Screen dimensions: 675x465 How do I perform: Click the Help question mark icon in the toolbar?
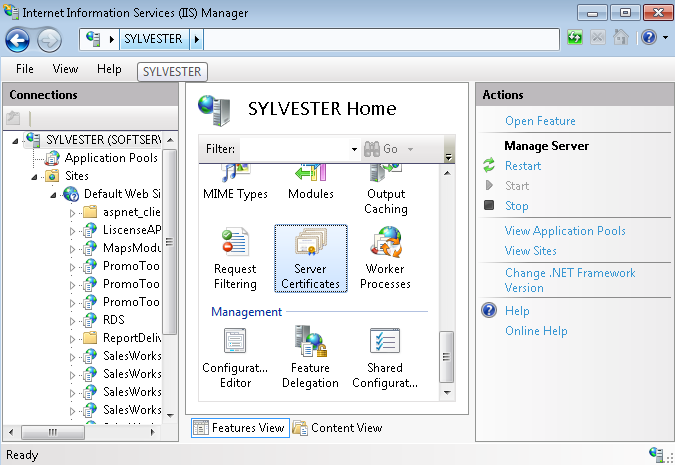[x=649, y=37]
